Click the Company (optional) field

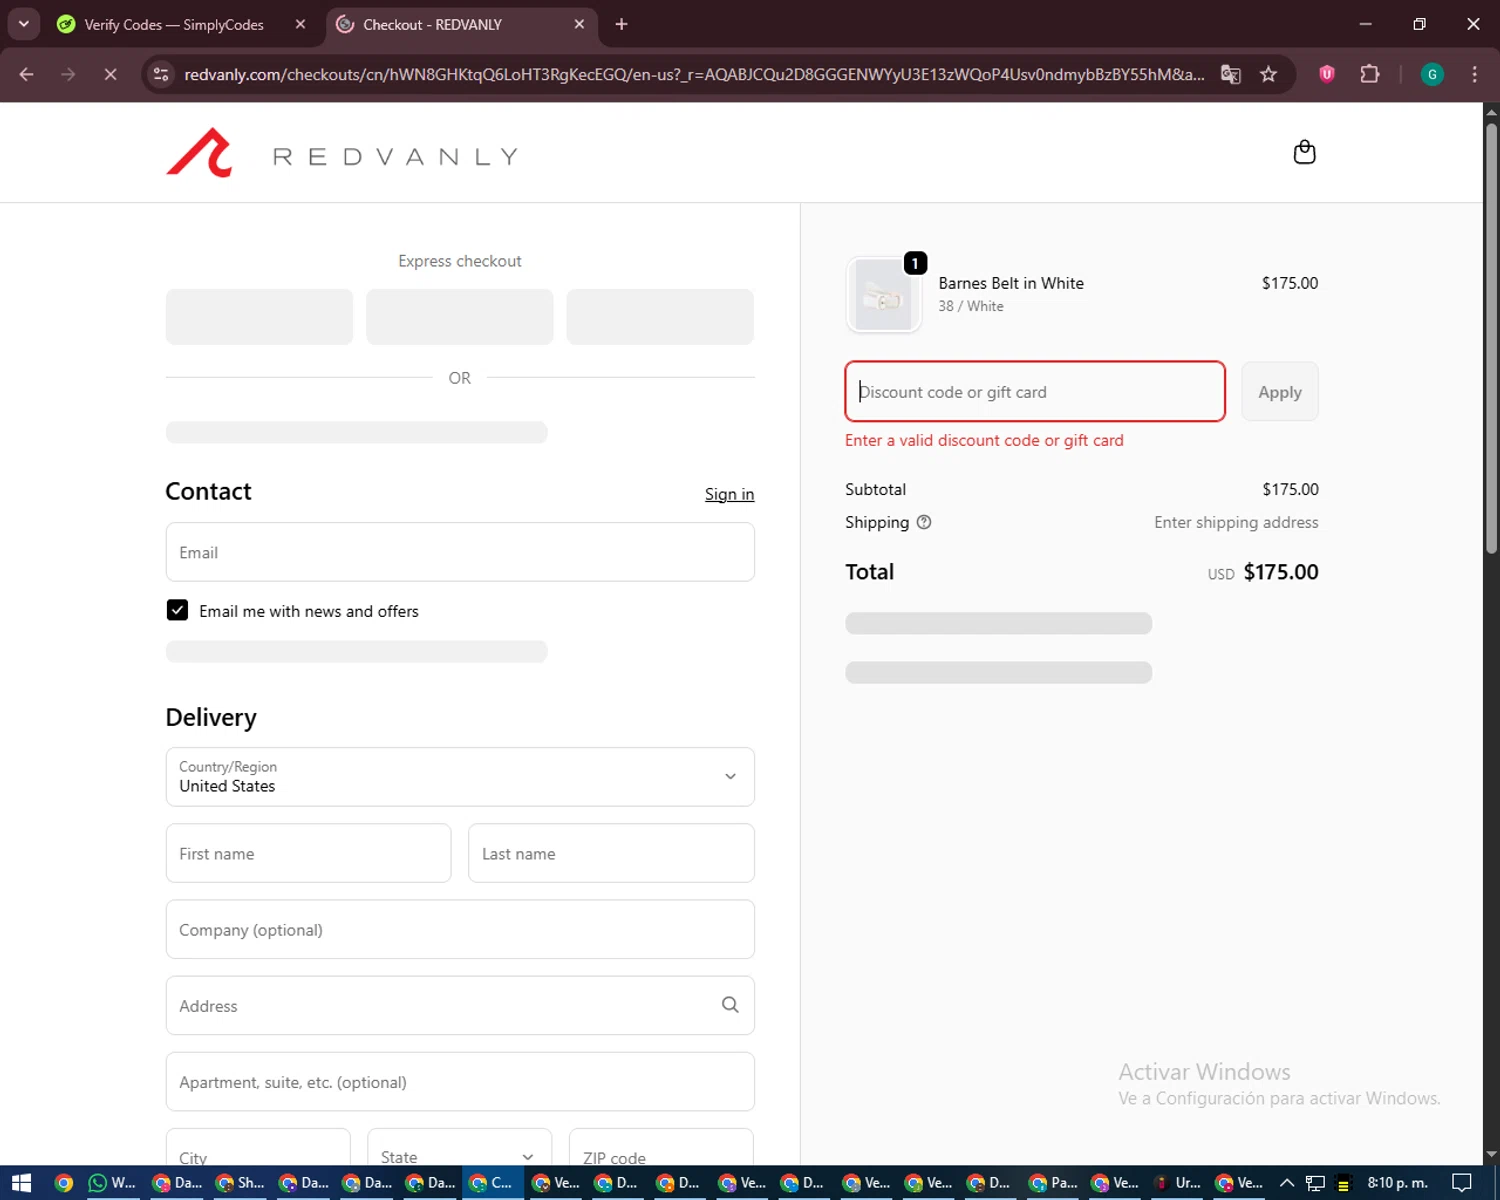(x=460, y=929)
